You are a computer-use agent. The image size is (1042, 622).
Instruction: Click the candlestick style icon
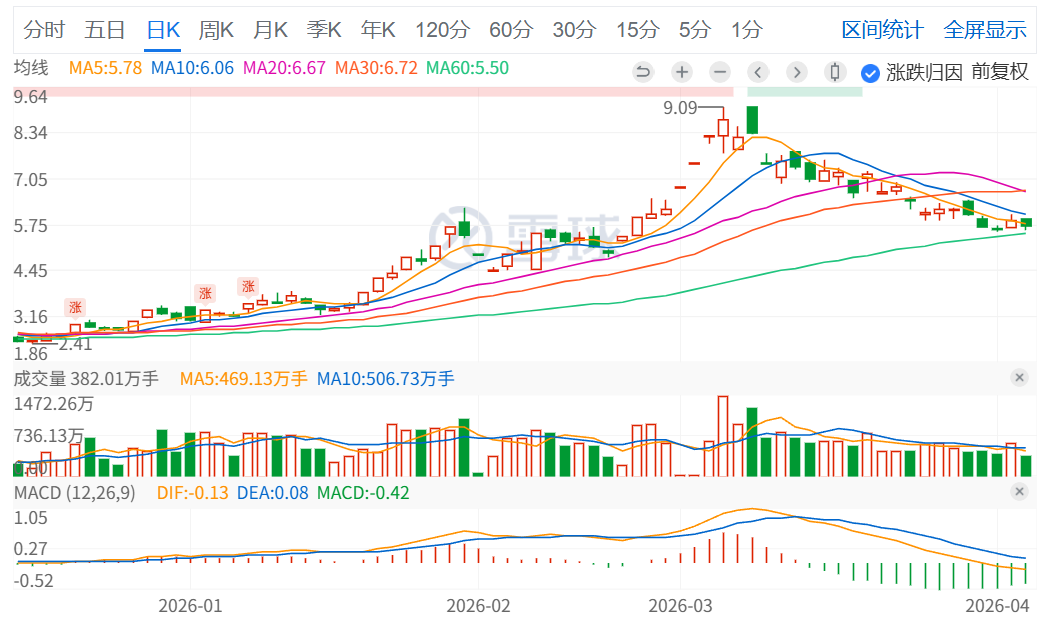[834, 72]
